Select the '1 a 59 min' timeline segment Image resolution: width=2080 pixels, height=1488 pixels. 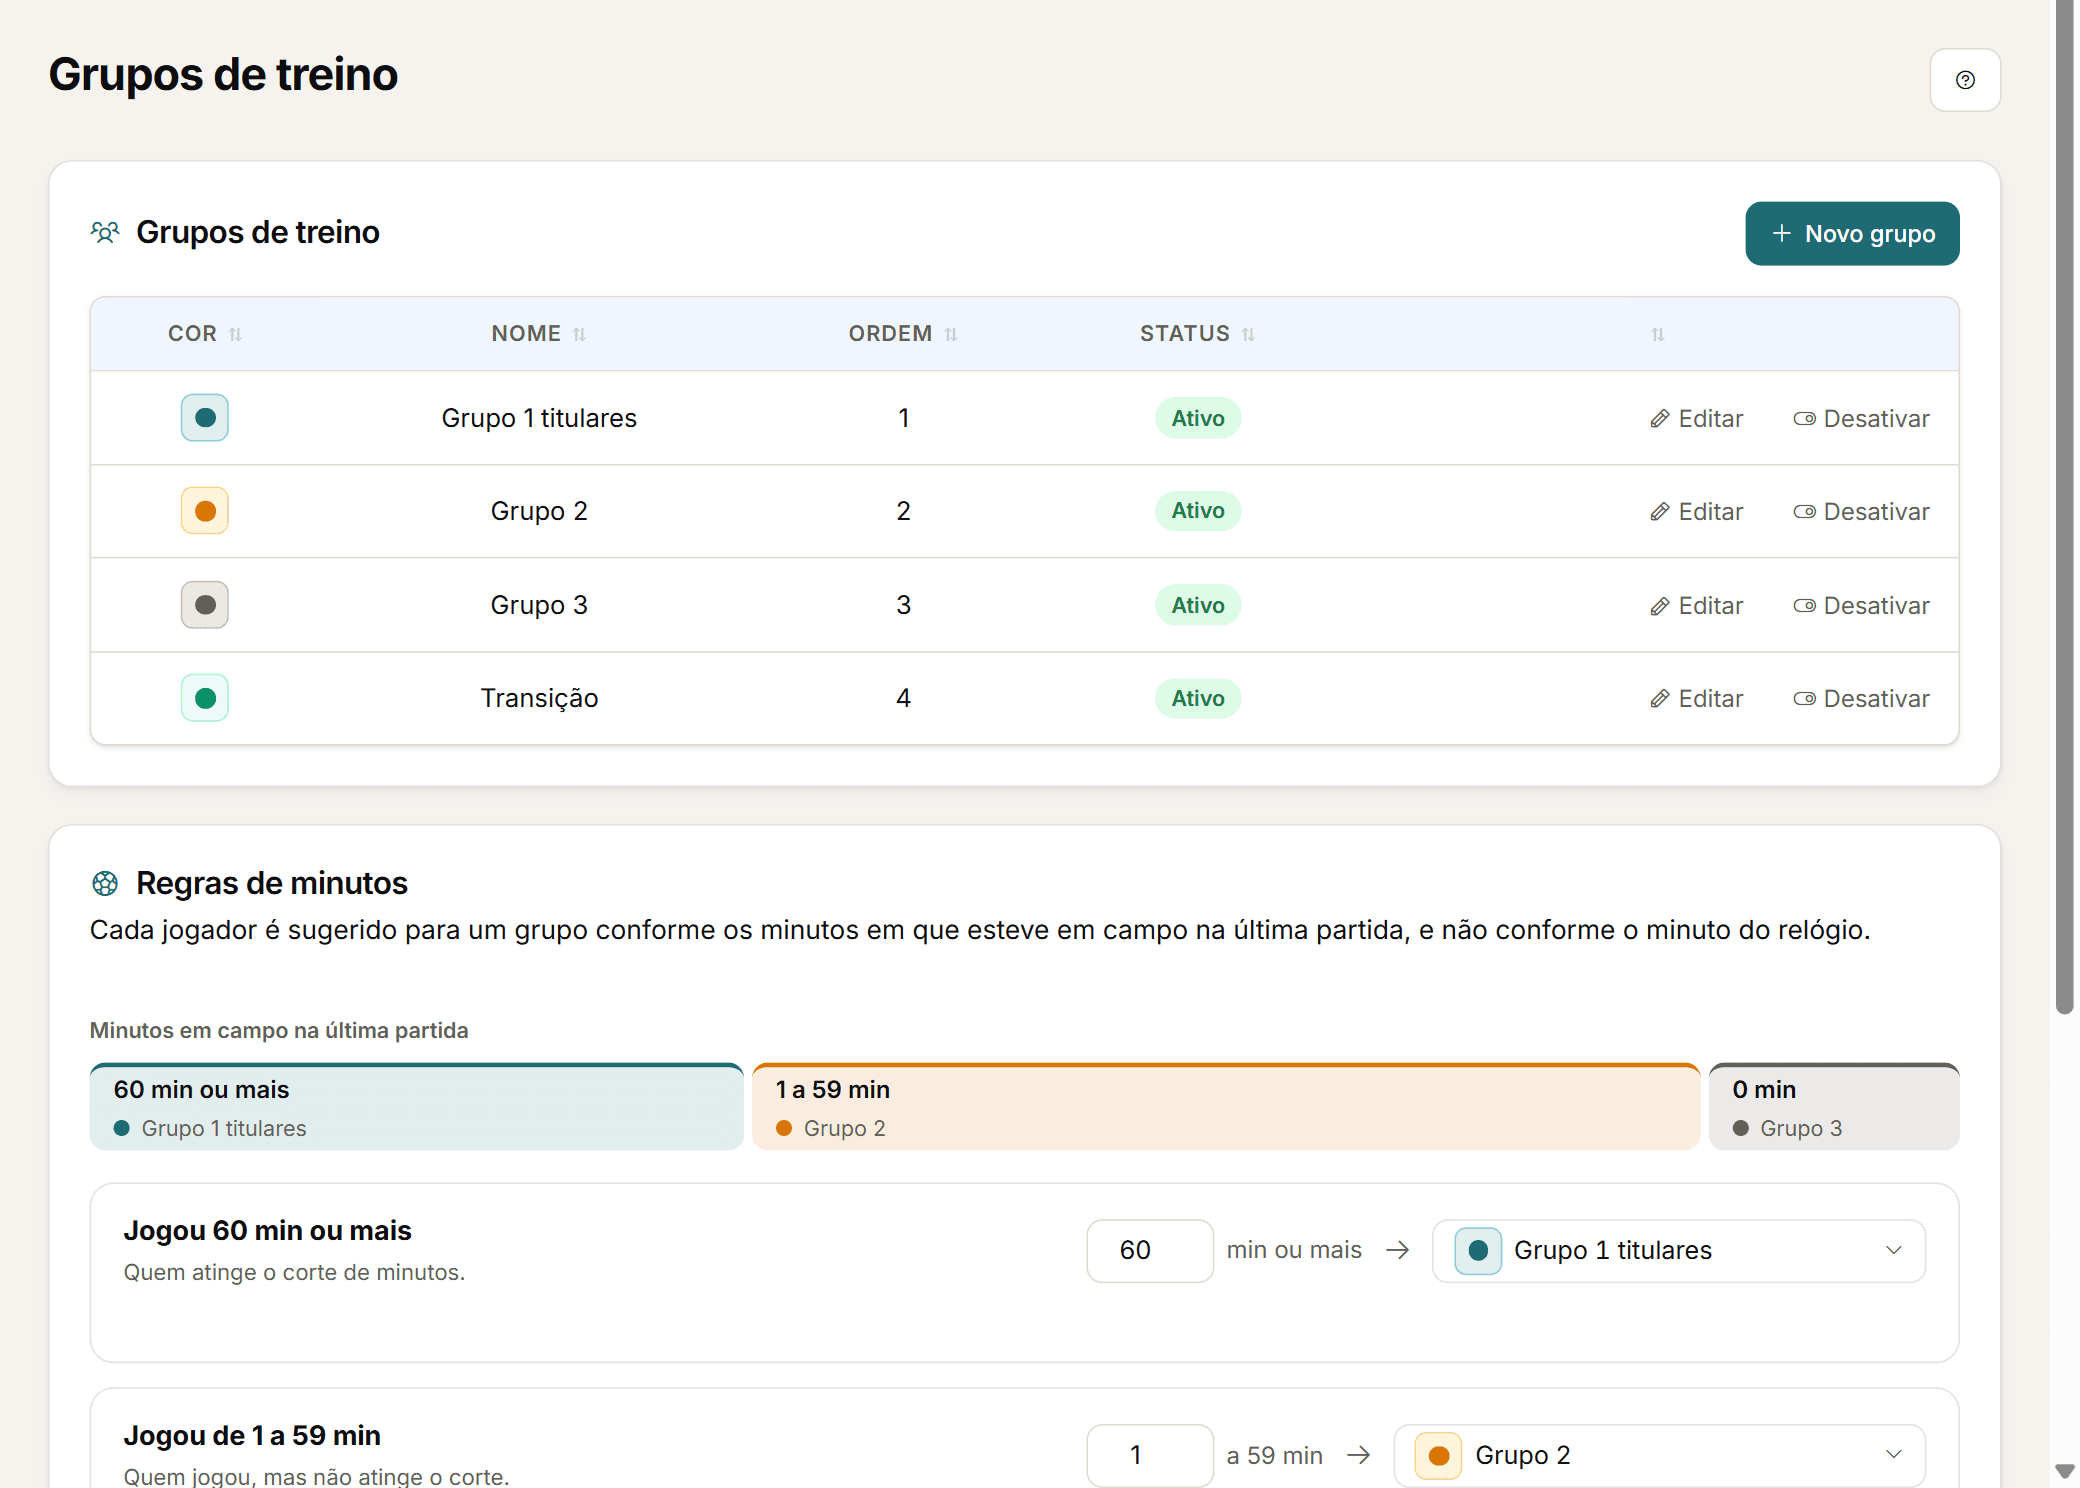point(1225,1107)
